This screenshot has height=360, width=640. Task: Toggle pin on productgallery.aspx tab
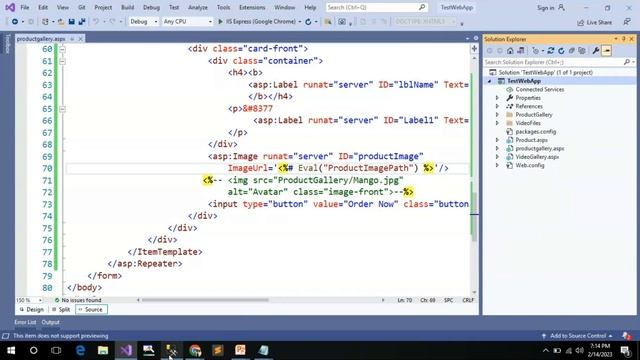point(72,39)
